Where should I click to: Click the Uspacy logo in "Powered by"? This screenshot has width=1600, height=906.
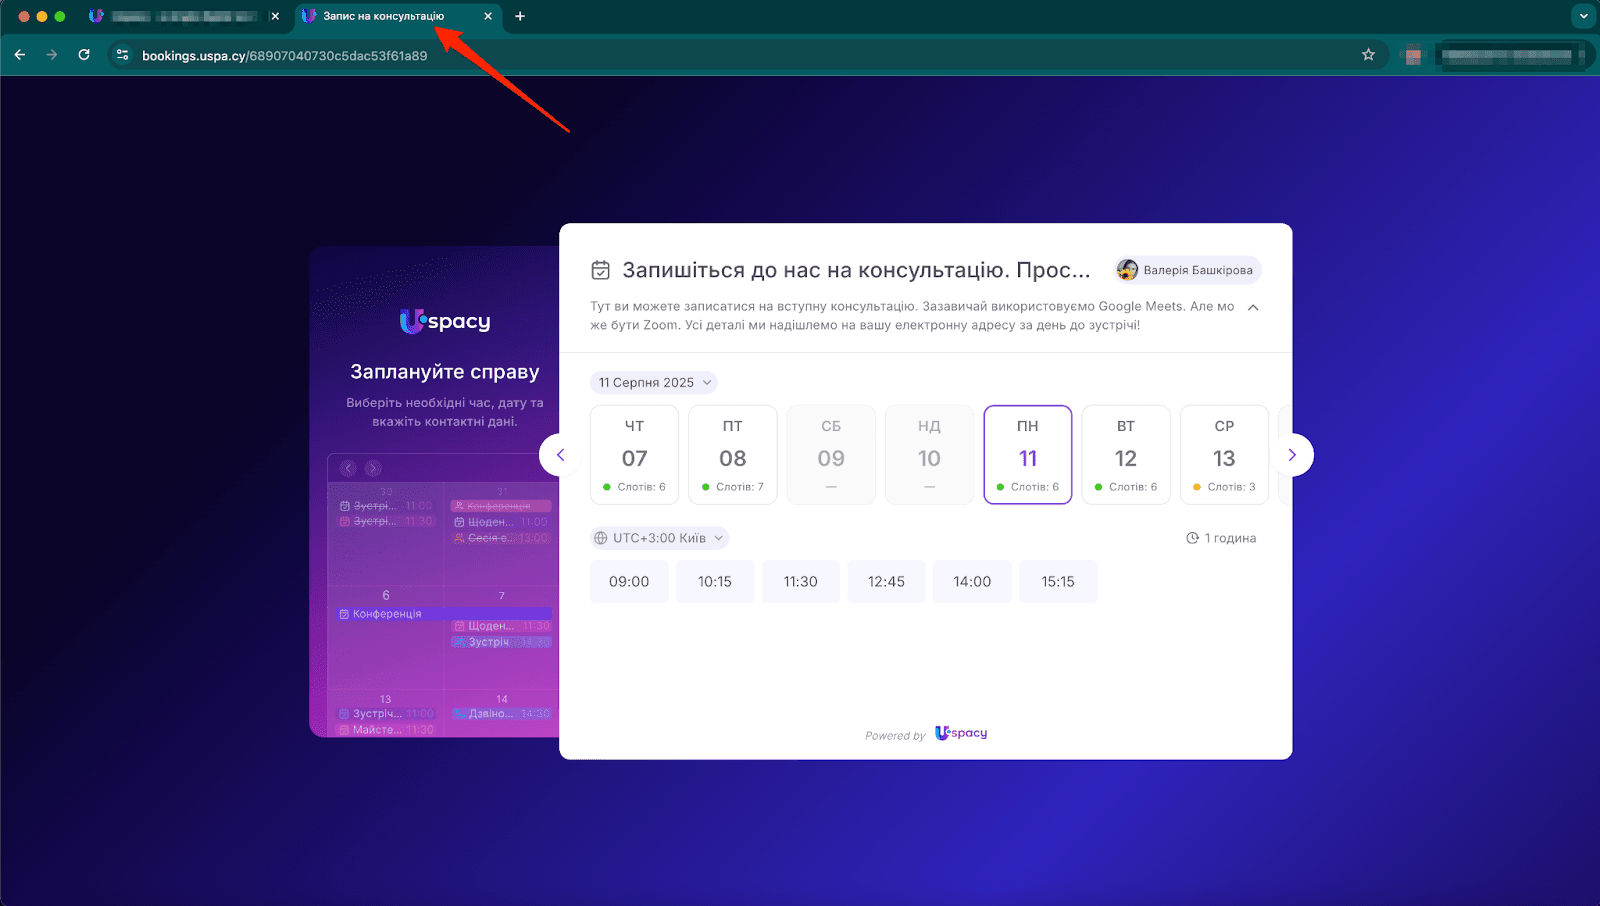[x=959, y=732]
